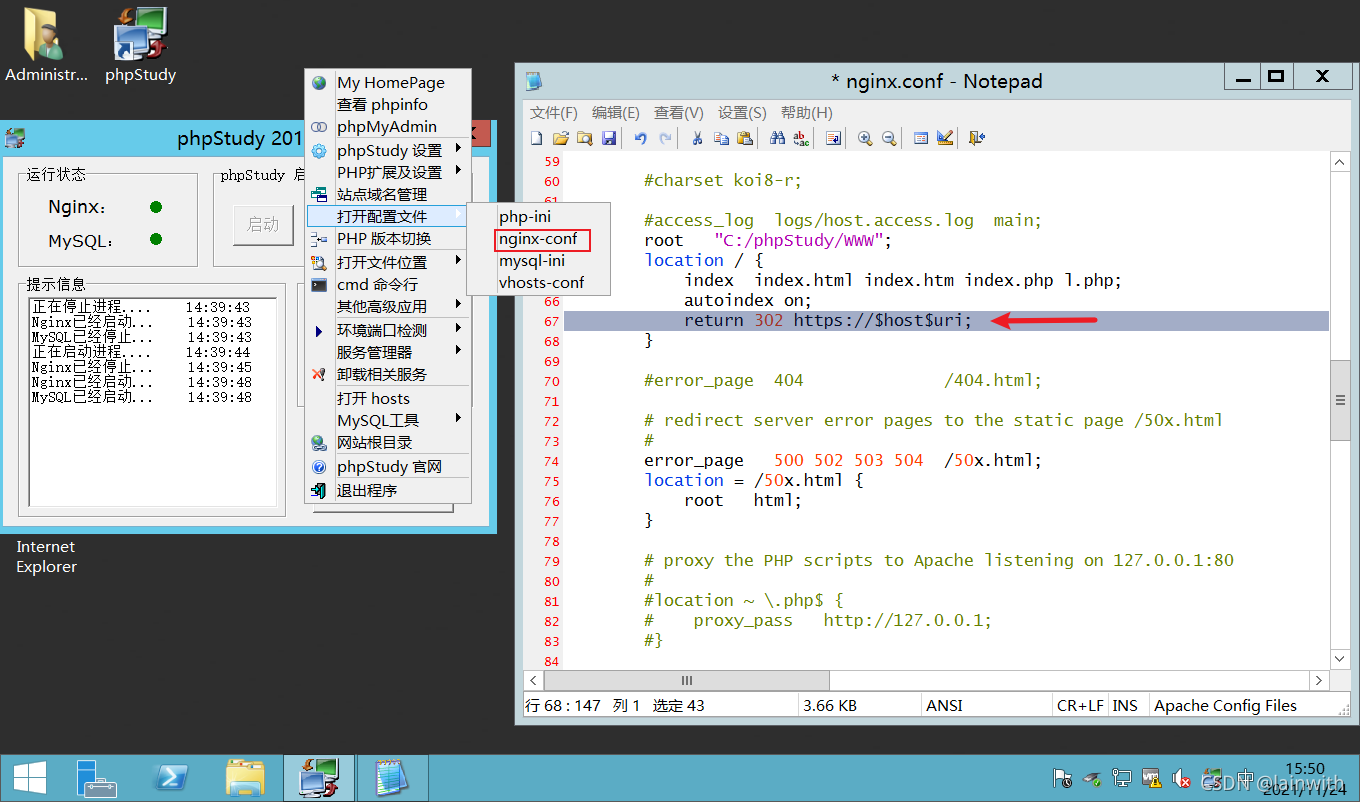
Task: Toggle word wrap toolbar icon
Action: coord(833,138)
